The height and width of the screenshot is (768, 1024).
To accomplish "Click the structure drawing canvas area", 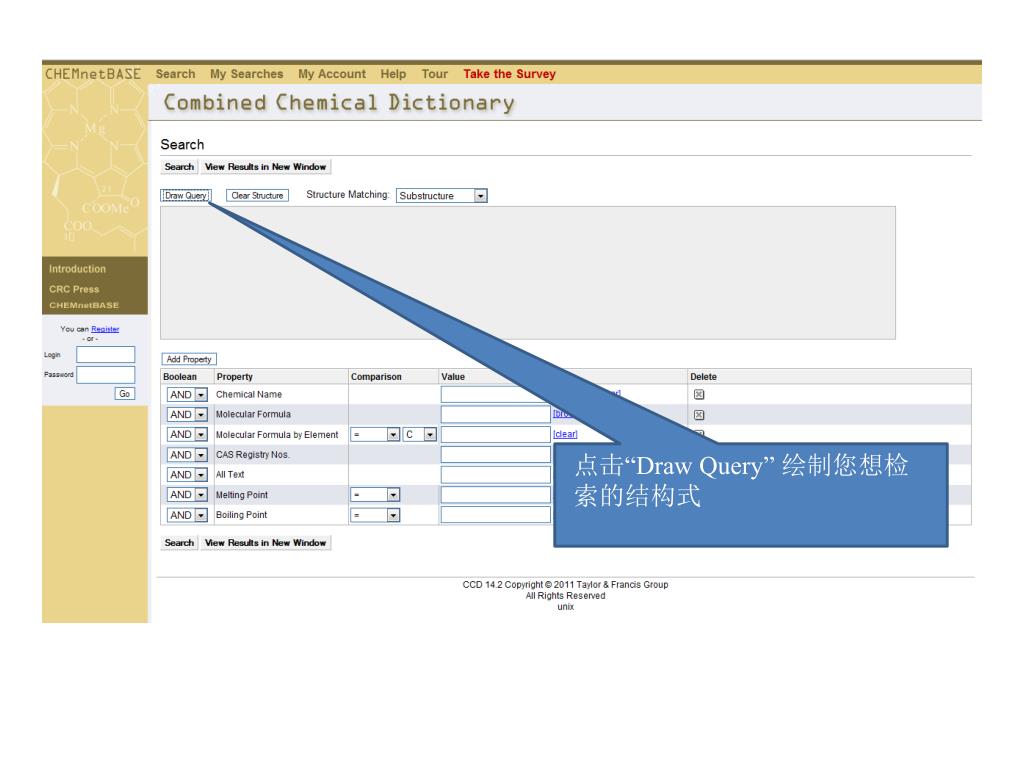I will pos(528,273).
